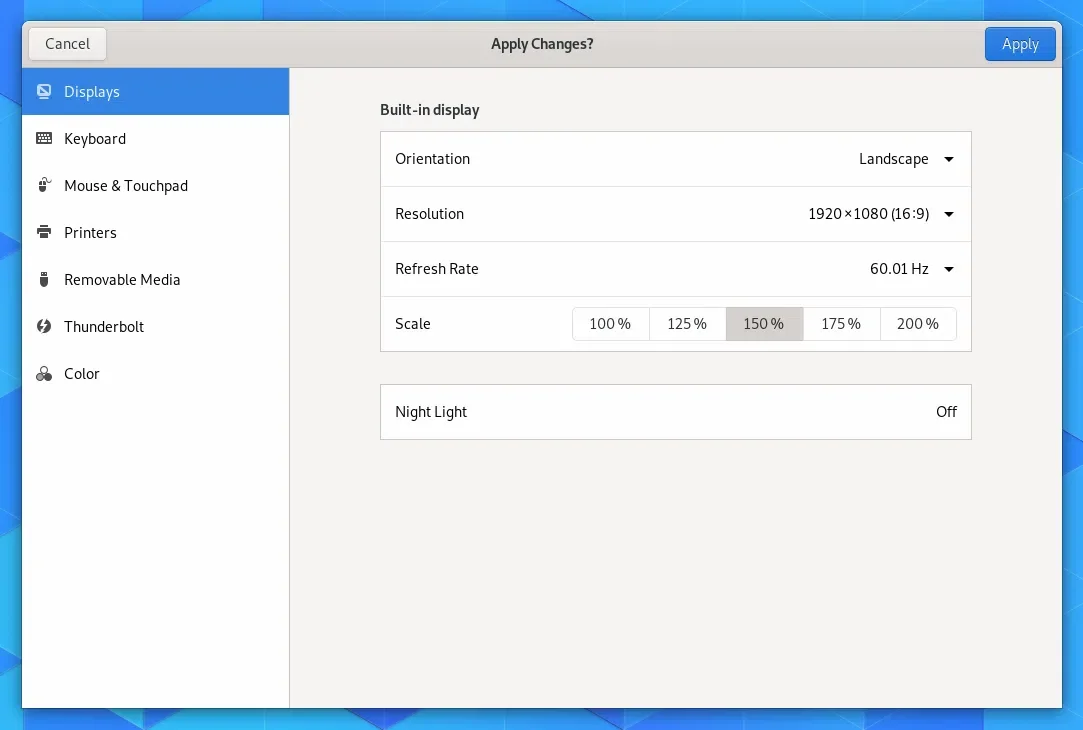The image size is (1083, 730).
Task: Open the Keyboard settings icon
Action: (x=44, y=138)
